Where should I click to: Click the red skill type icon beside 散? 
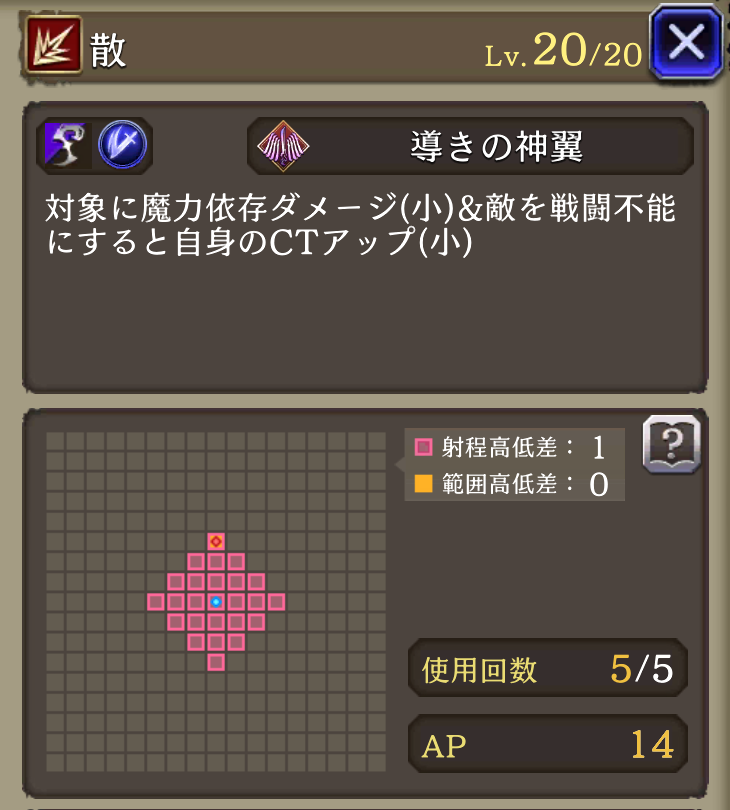coord(54,44)
